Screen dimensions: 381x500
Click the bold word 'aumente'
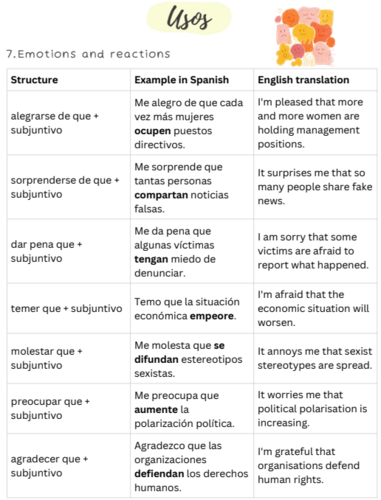pyautogui.click(x=156, y=409)
